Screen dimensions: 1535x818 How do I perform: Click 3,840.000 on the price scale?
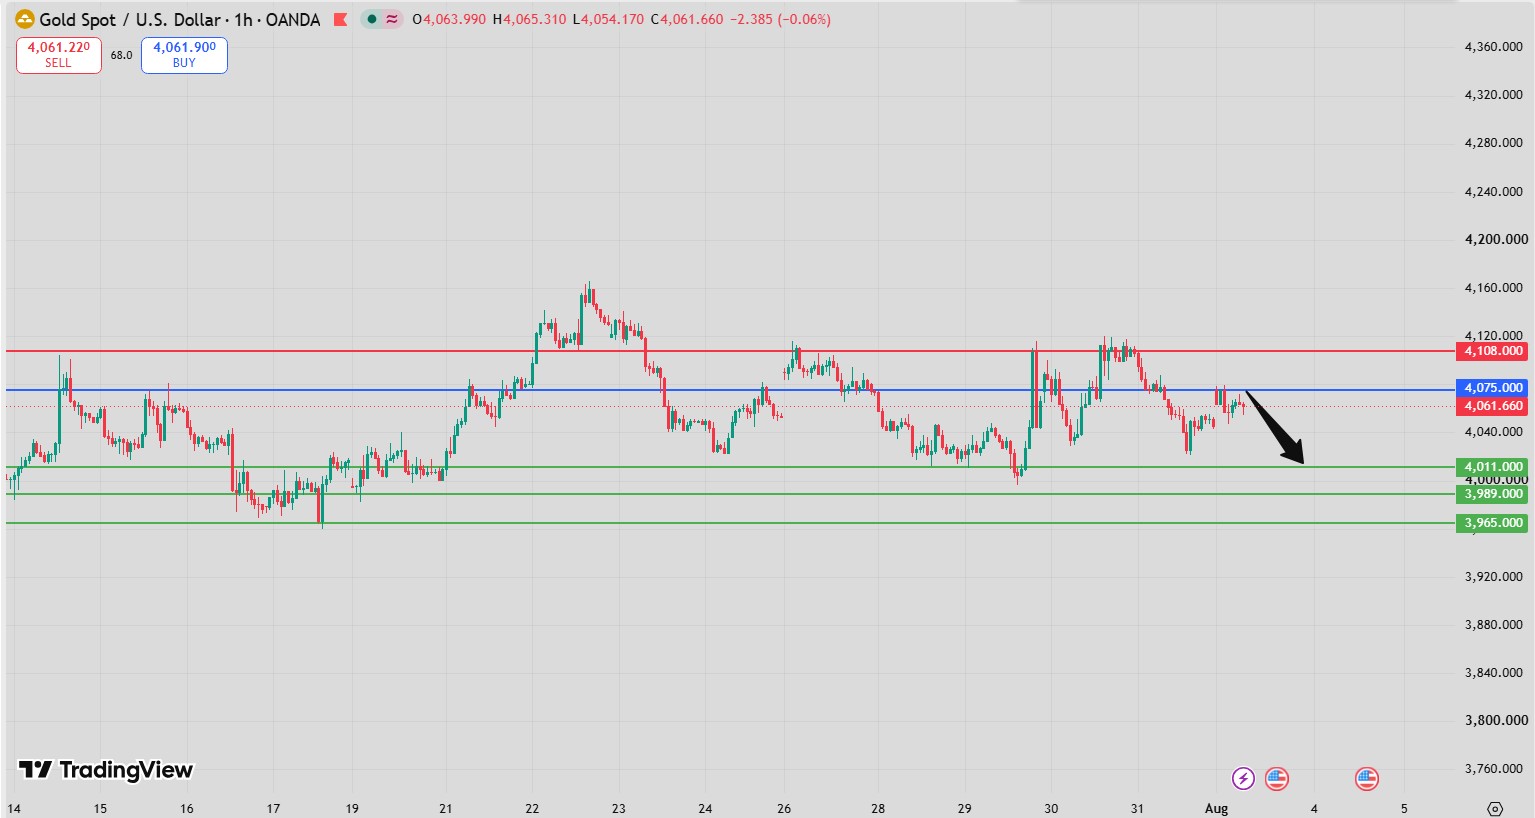[x=1493, y=673]
